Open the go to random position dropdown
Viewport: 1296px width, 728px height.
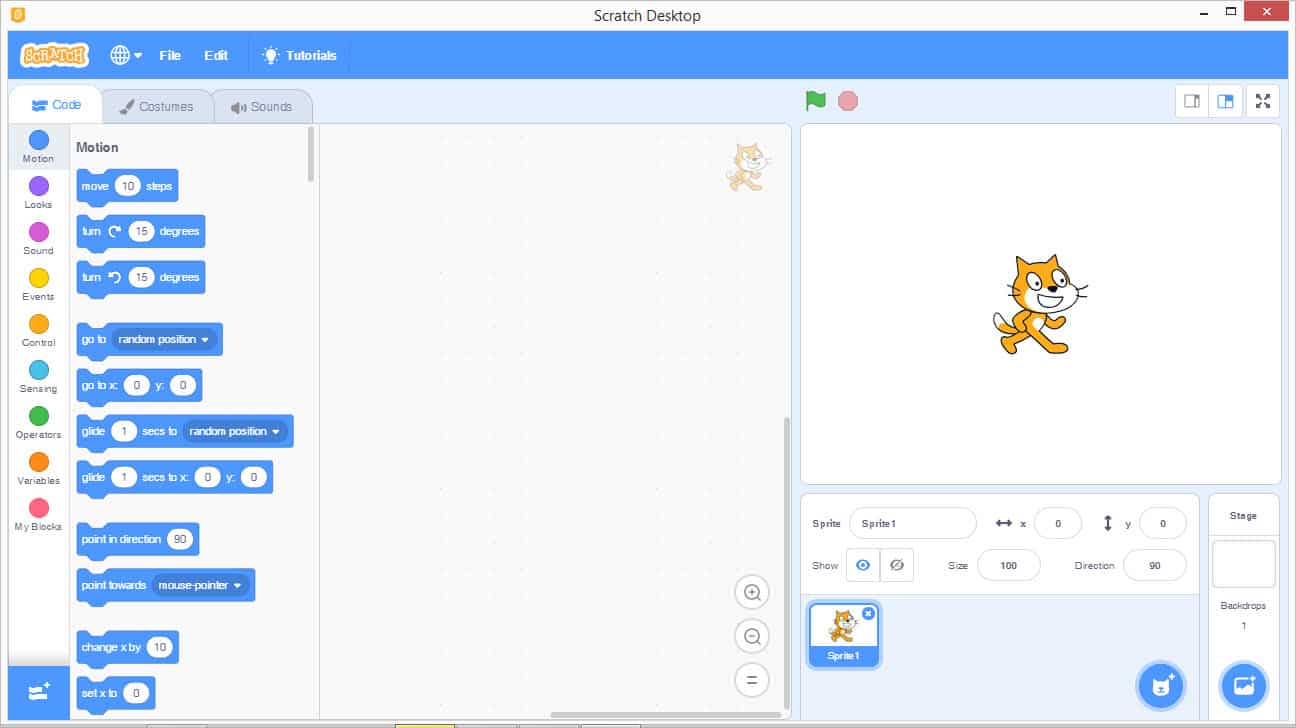pos(165,339)
